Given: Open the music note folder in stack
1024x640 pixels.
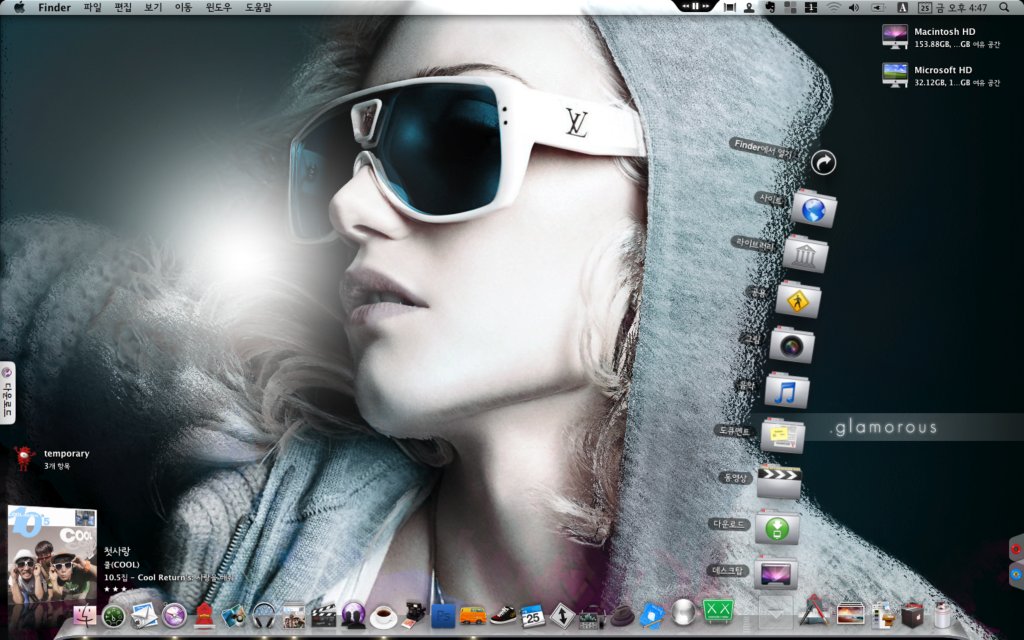Looking at the screenshot, I should point(786,391).
